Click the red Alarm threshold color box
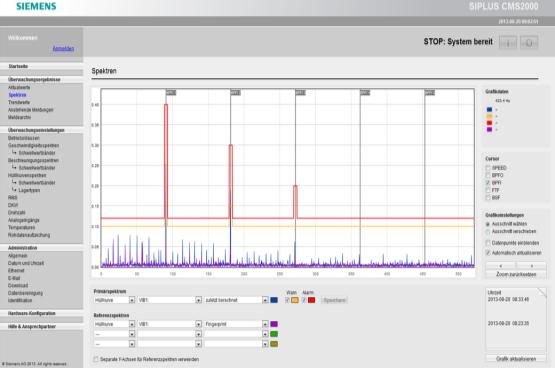555x368 pixels. [311, 300]
